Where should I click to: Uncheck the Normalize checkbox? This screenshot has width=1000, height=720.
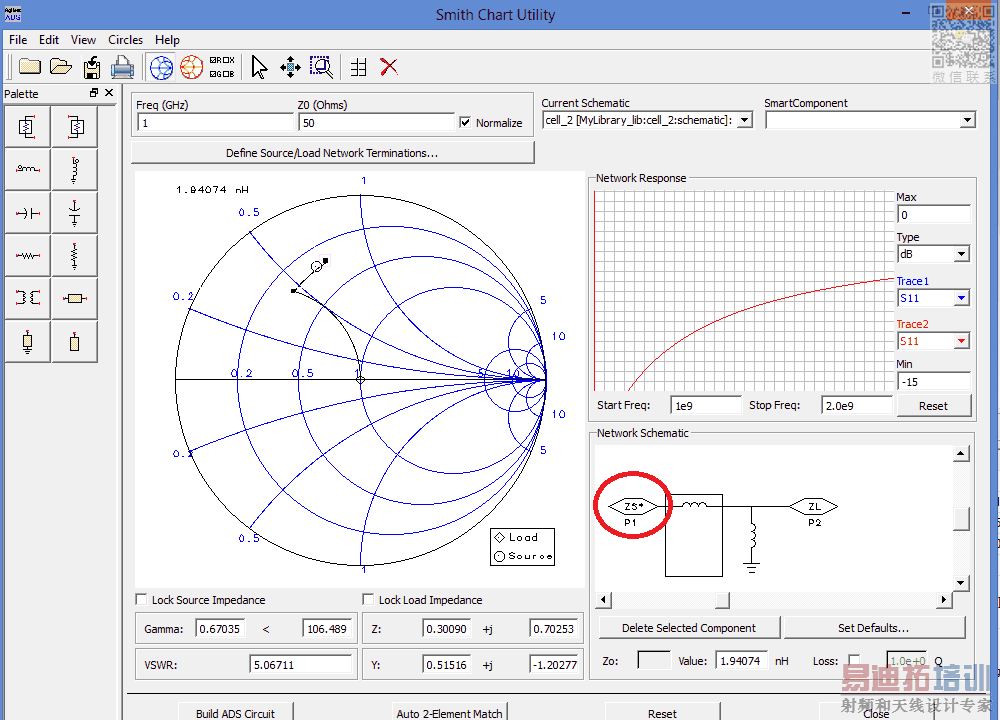(x=465, y=123)
